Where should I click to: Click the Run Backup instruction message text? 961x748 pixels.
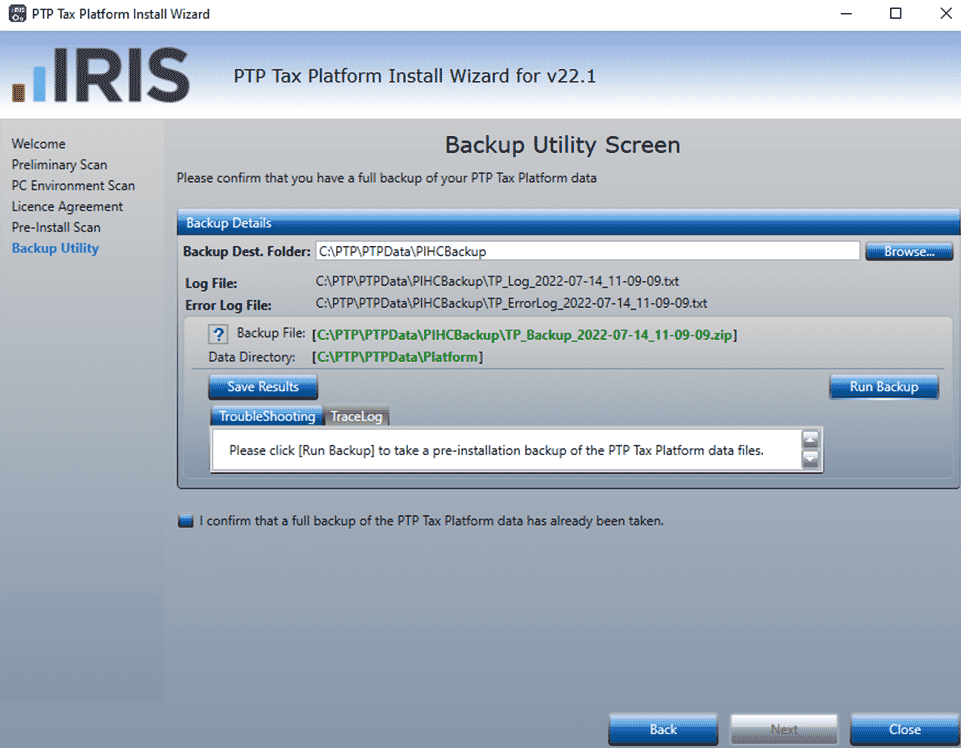(496, 450)
